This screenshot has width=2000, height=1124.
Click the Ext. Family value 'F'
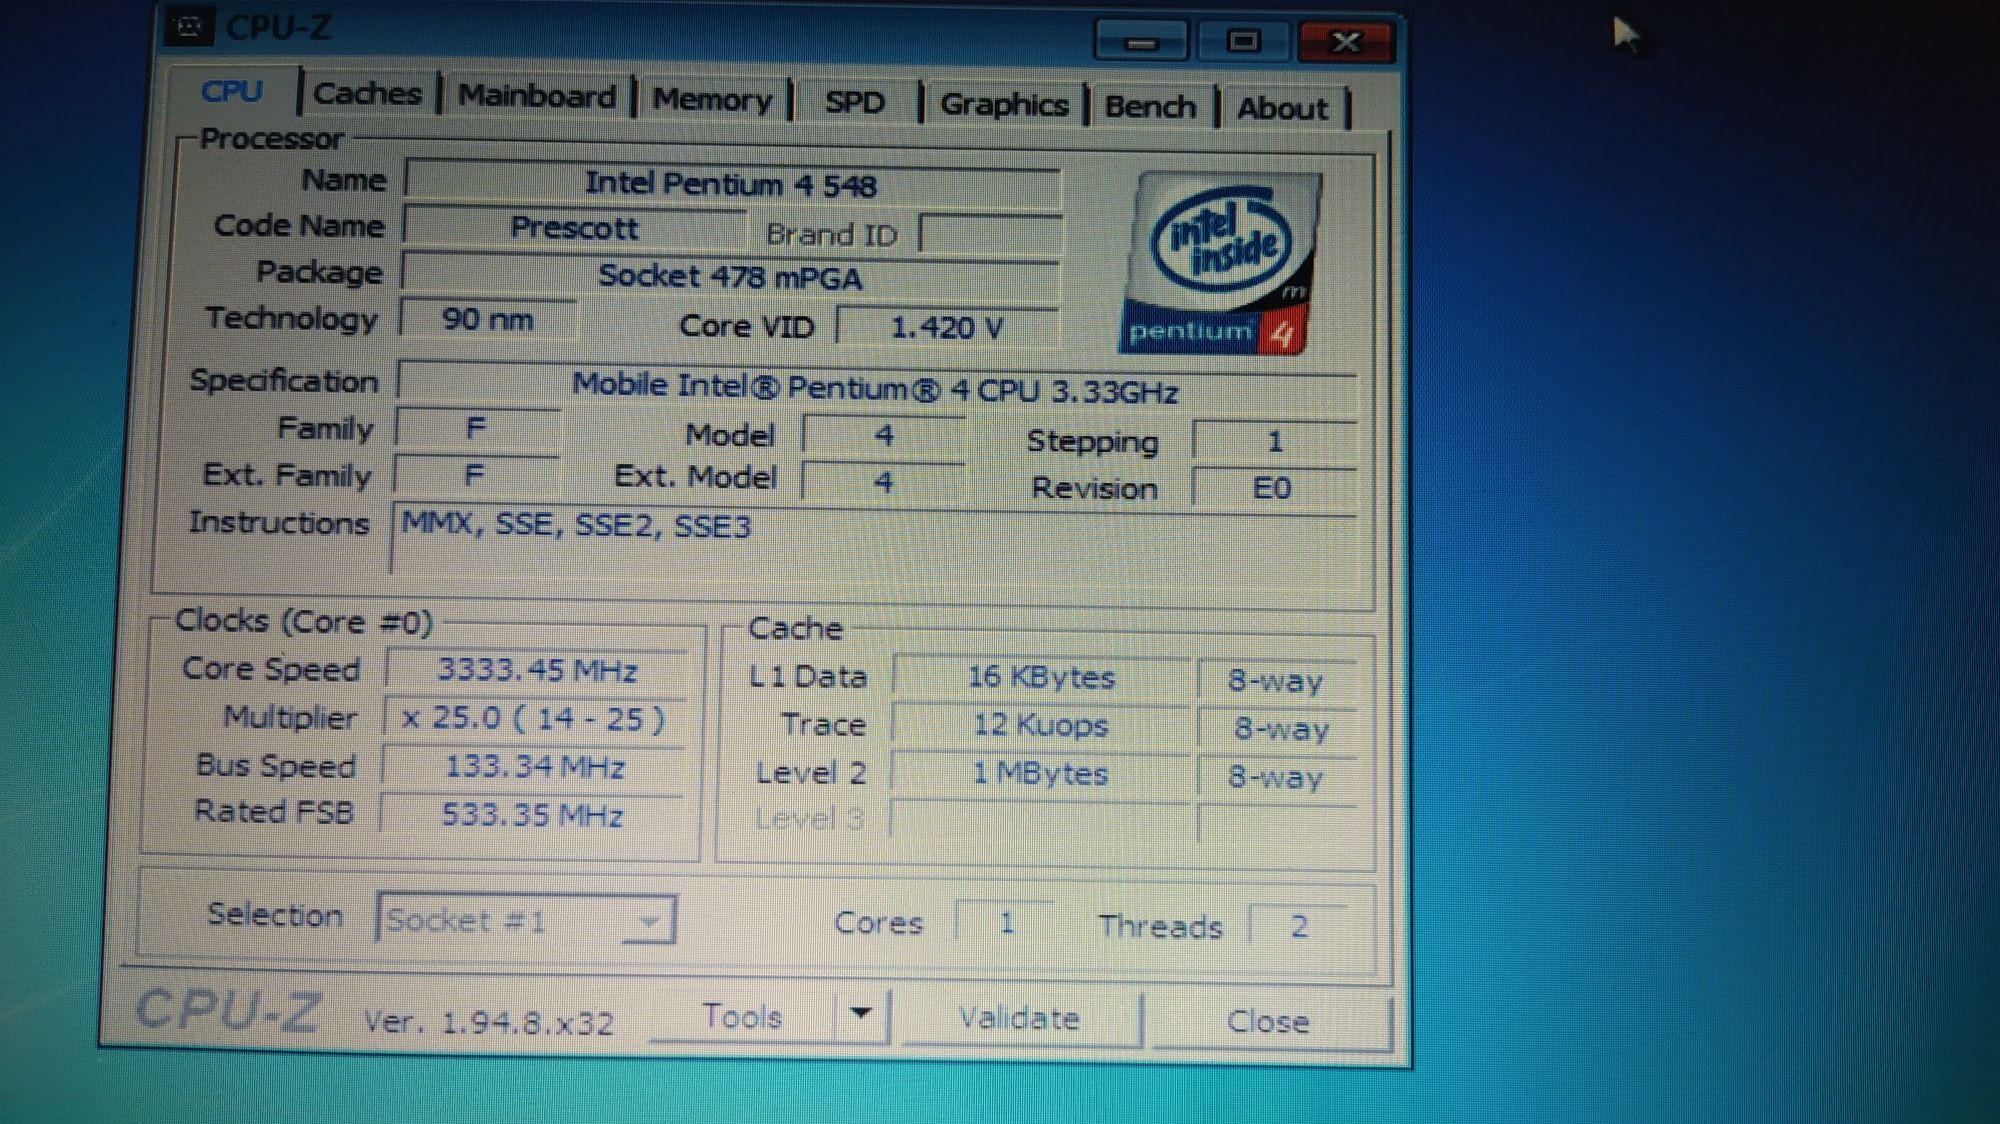click(475, 474)
